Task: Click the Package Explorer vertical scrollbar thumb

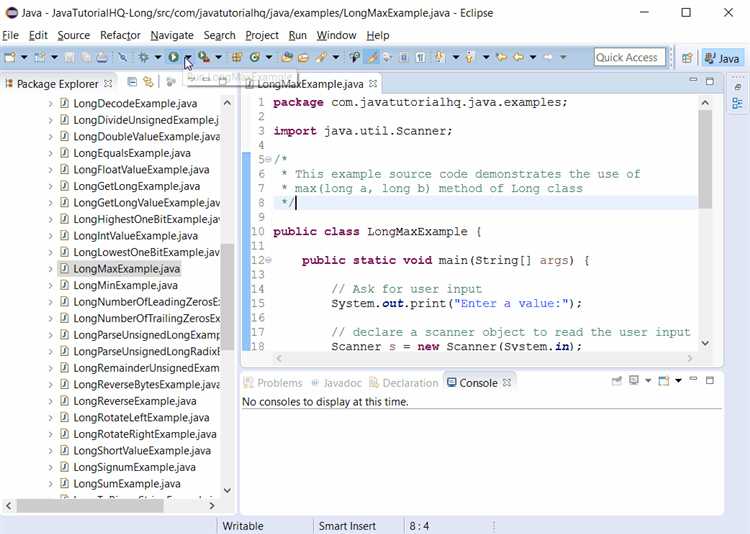Action: pyautogui.click(x=227, y=297)
